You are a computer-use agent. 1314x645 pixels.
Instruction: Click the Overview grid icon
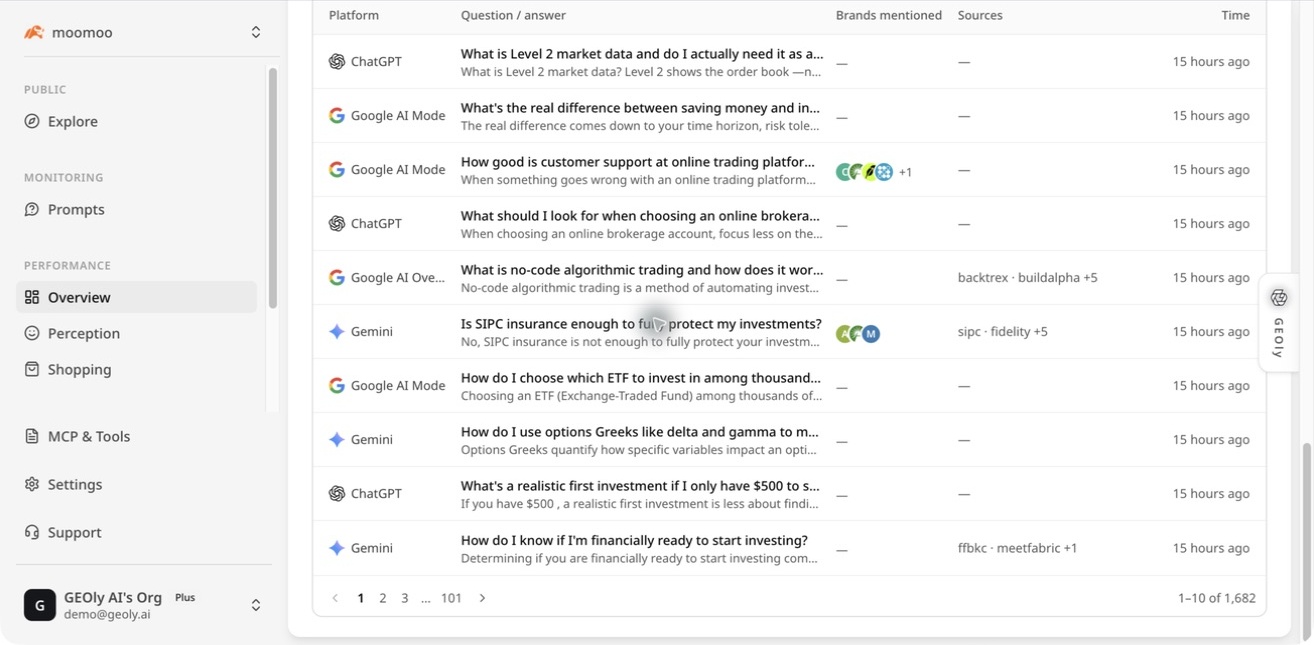[32, 297]
